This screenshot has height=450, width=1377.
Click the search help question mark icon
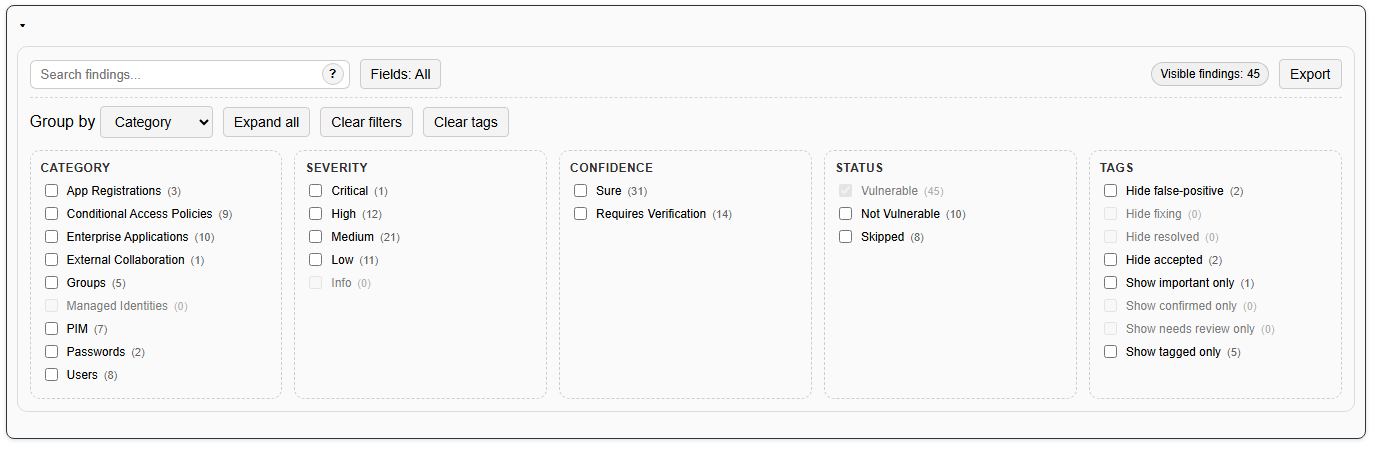pos(332,74)
